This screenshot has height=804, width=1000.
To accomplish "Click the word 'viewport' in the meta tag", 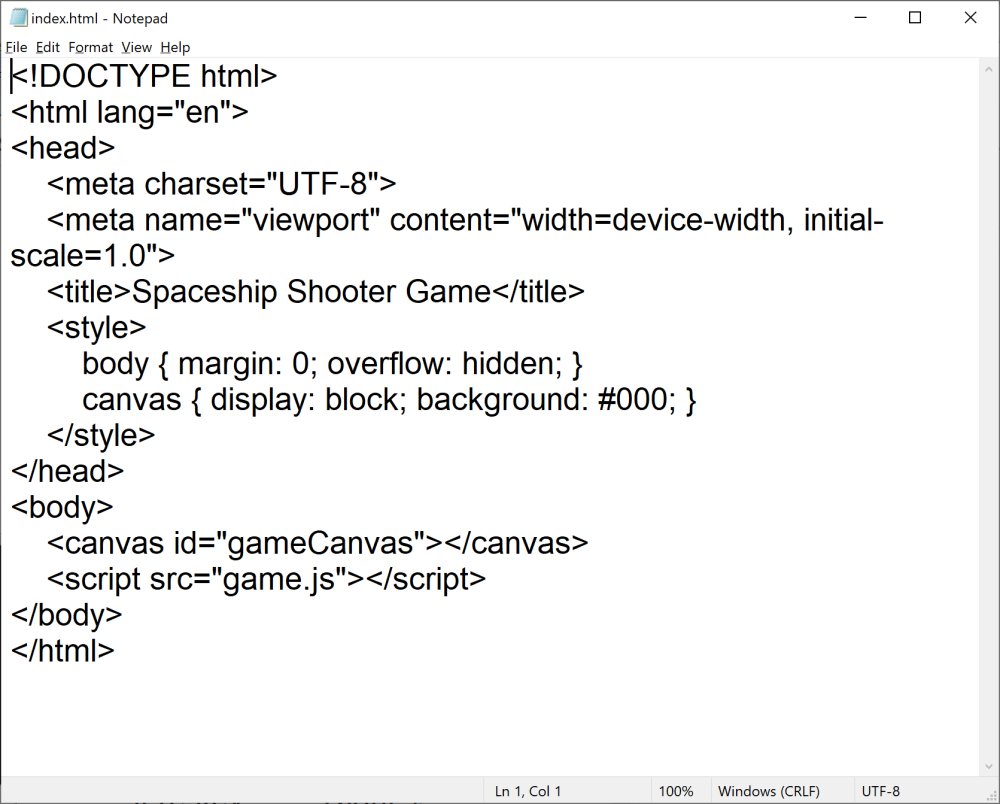I will [x=312, y=221].
